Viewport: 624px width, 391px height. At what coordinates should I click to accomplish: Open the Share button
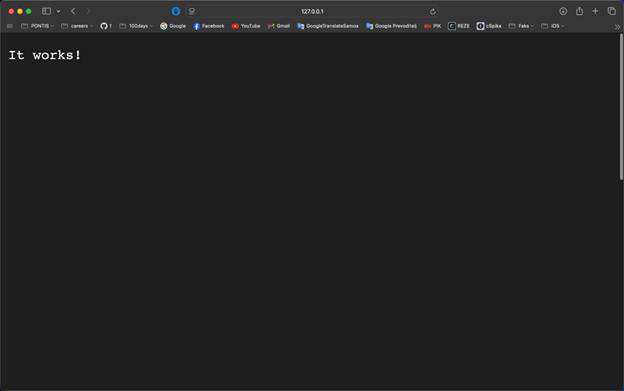(579, 11)
